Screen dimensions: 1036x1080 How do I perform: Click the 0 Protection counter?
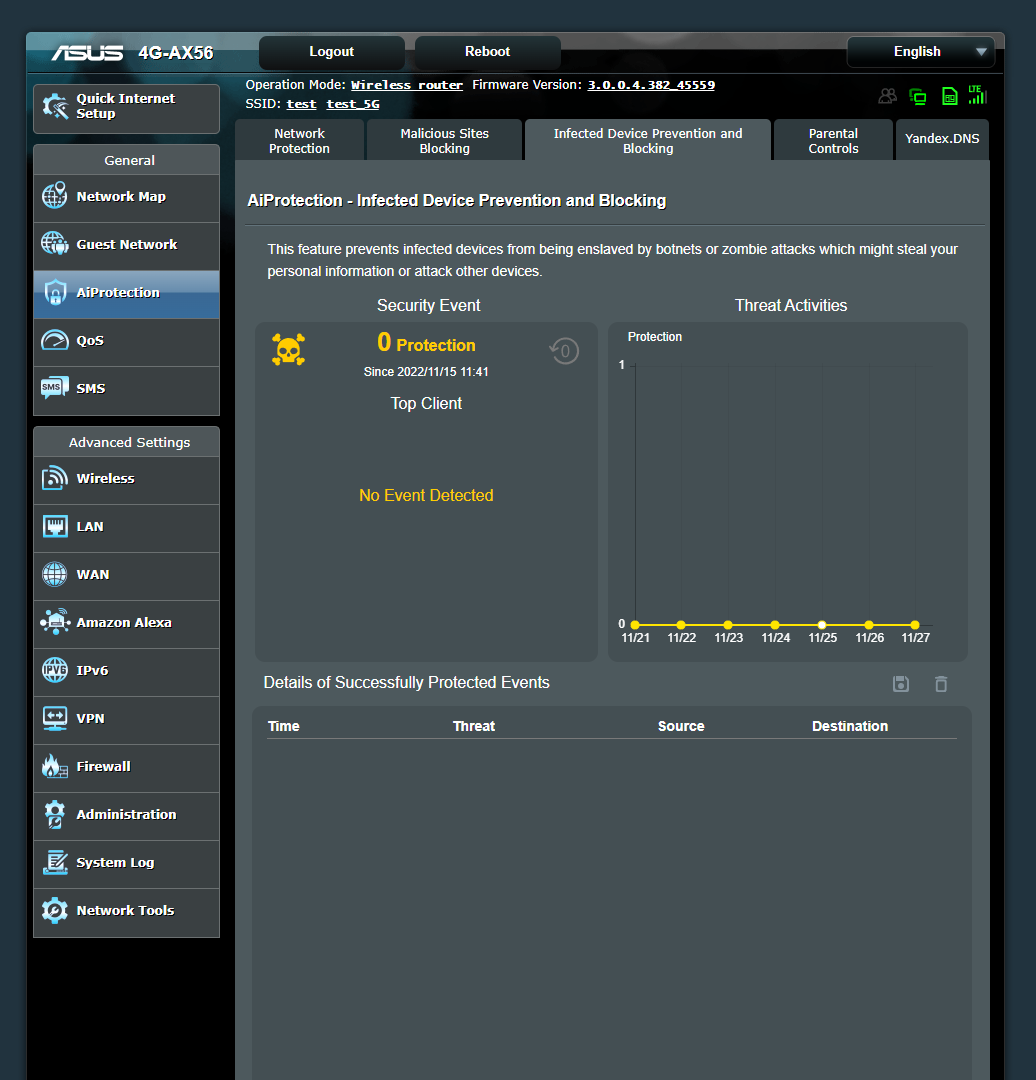(426, 342)
